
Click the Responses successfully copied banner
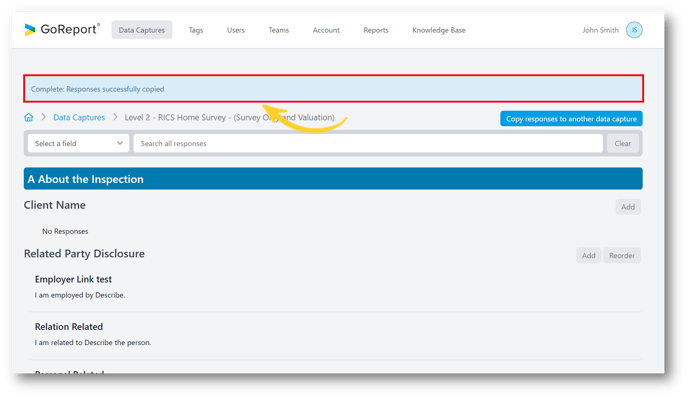click(333, 89)
